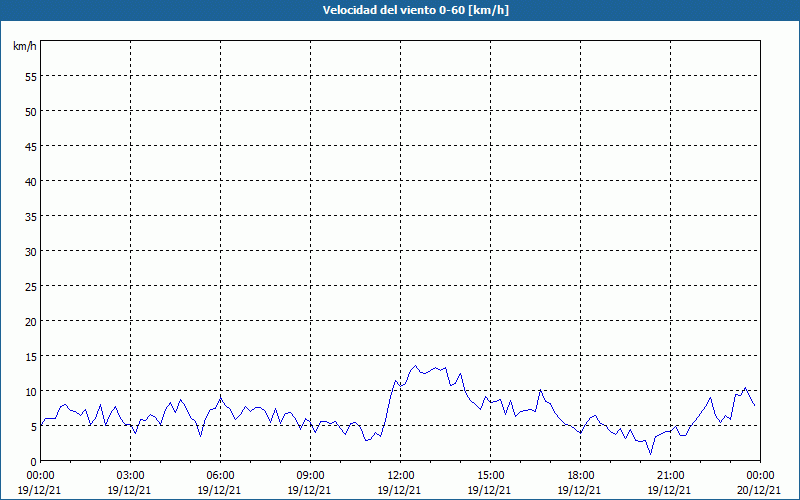Select the 50 label on the y-axis
Viewport: 800px width, 500px height.
click(x=30, y=111)
